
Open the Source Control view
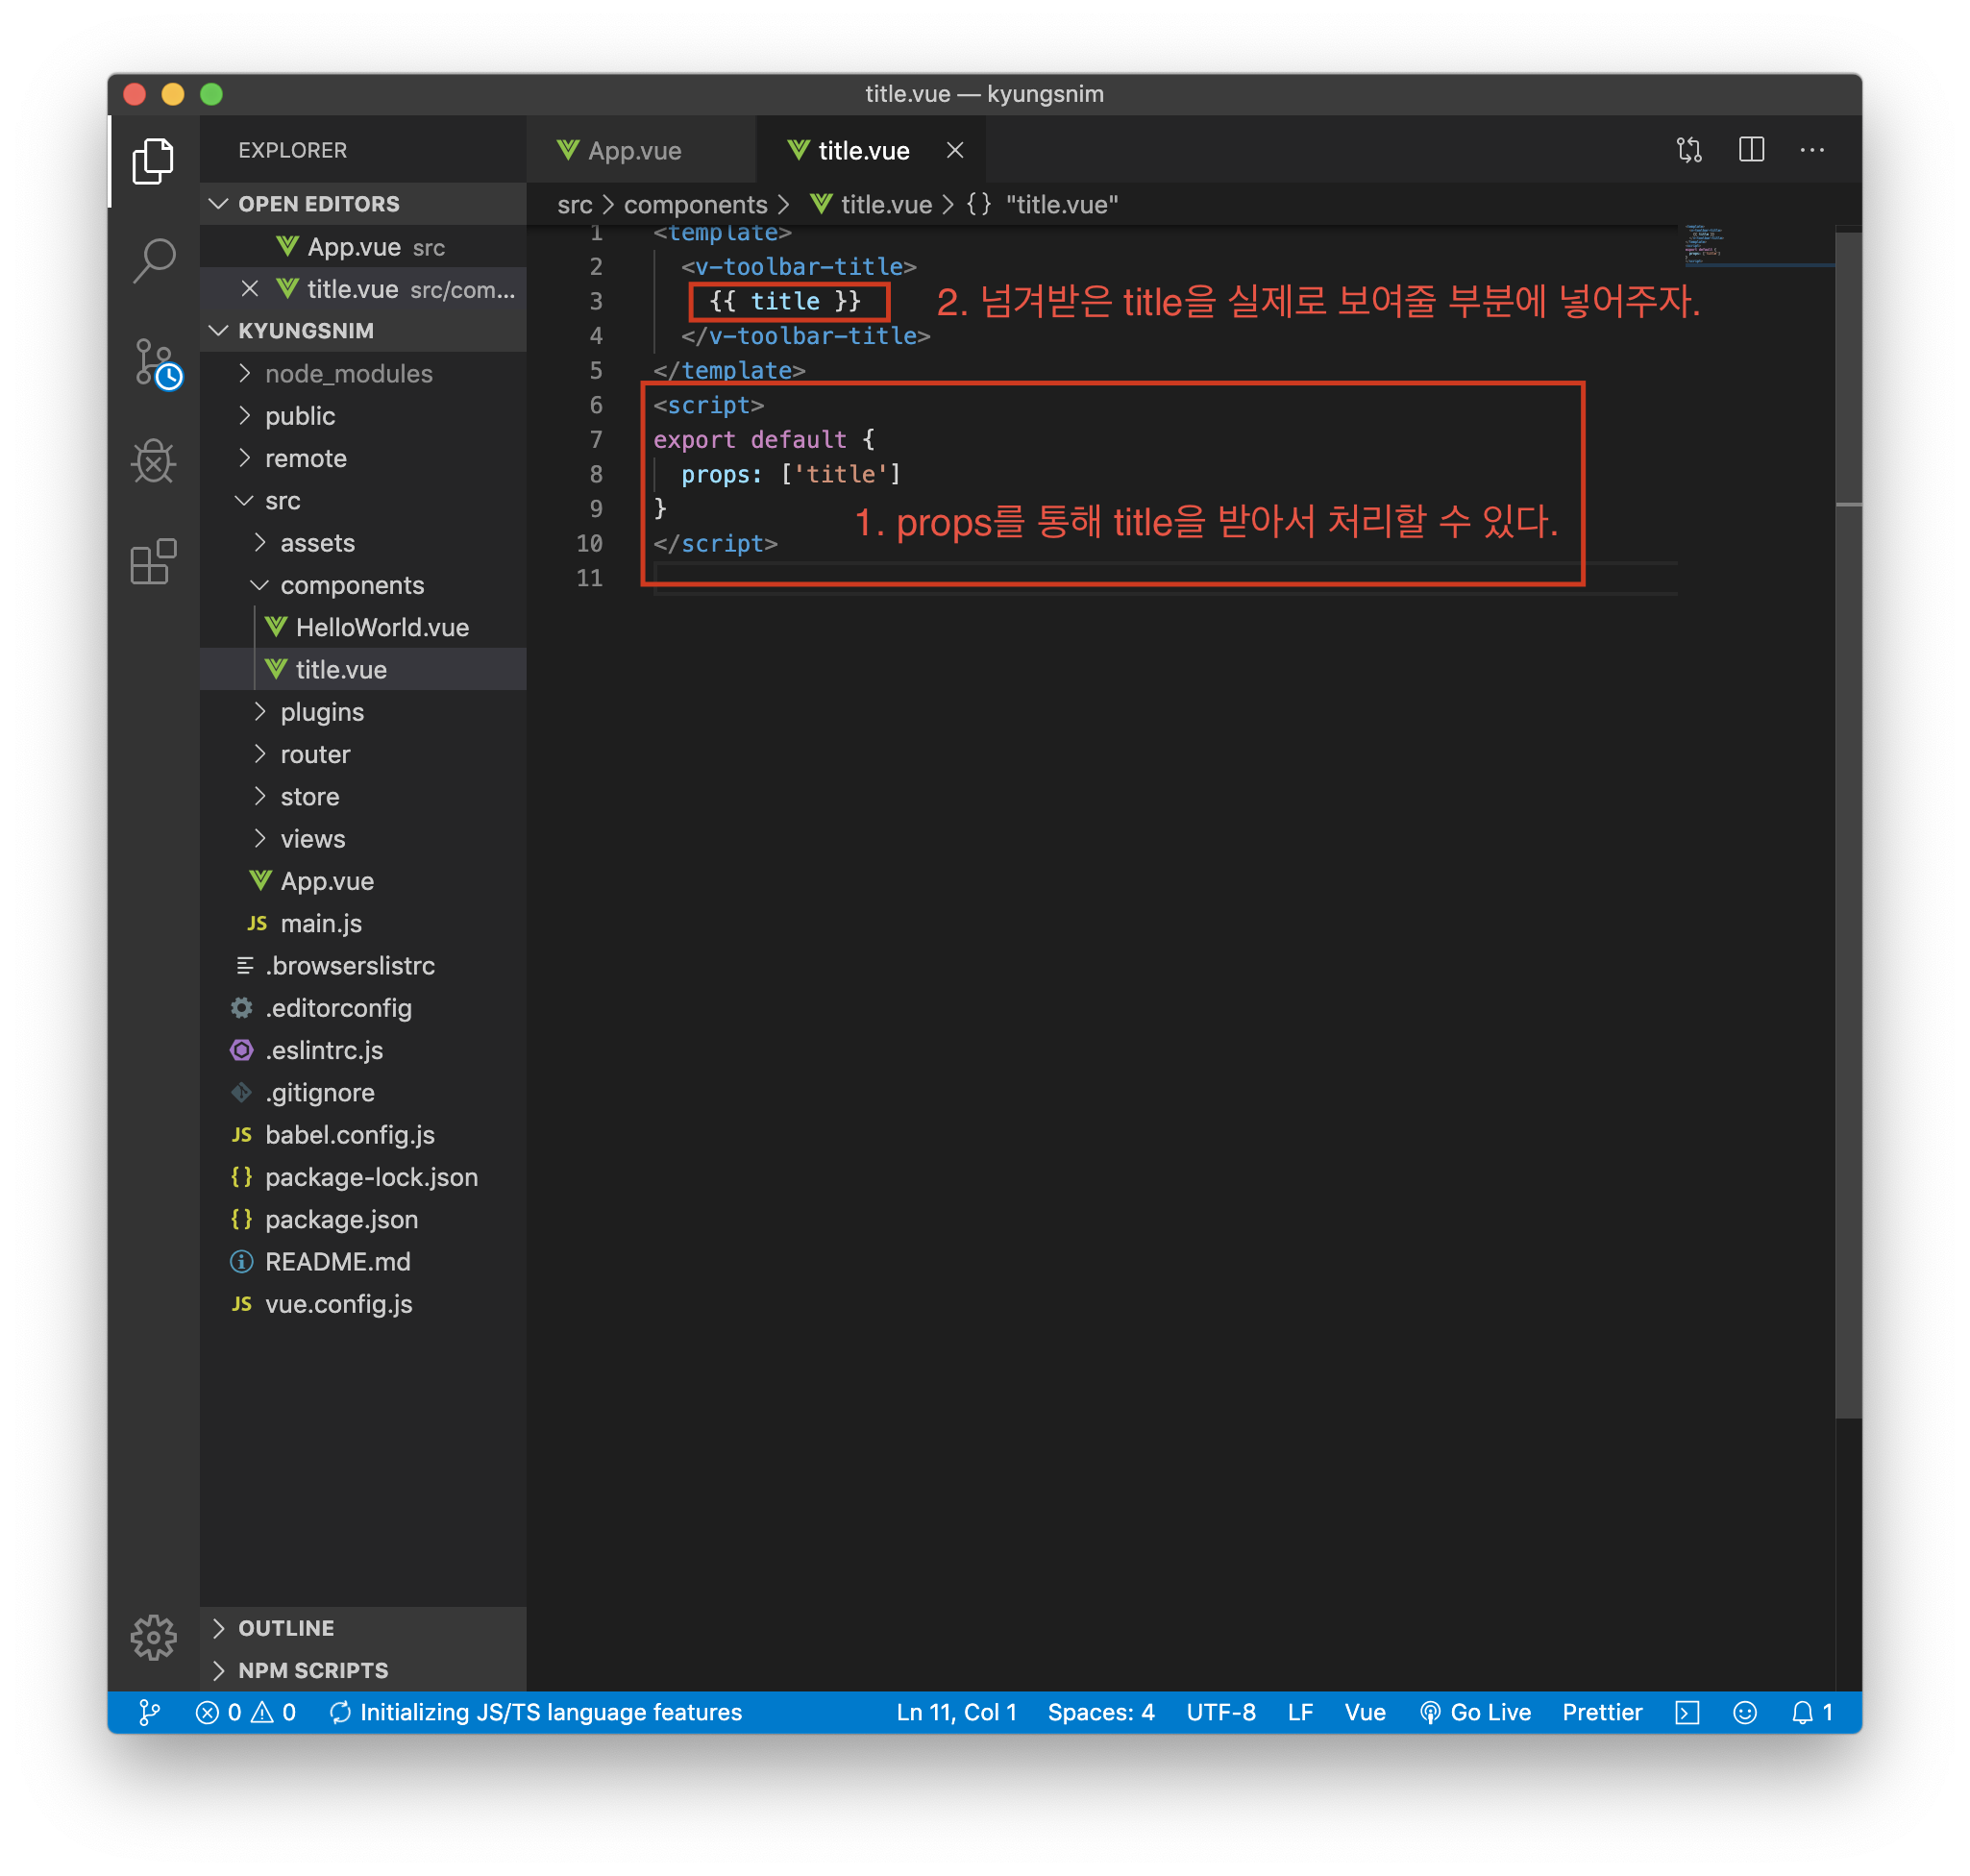pos(153,362)
